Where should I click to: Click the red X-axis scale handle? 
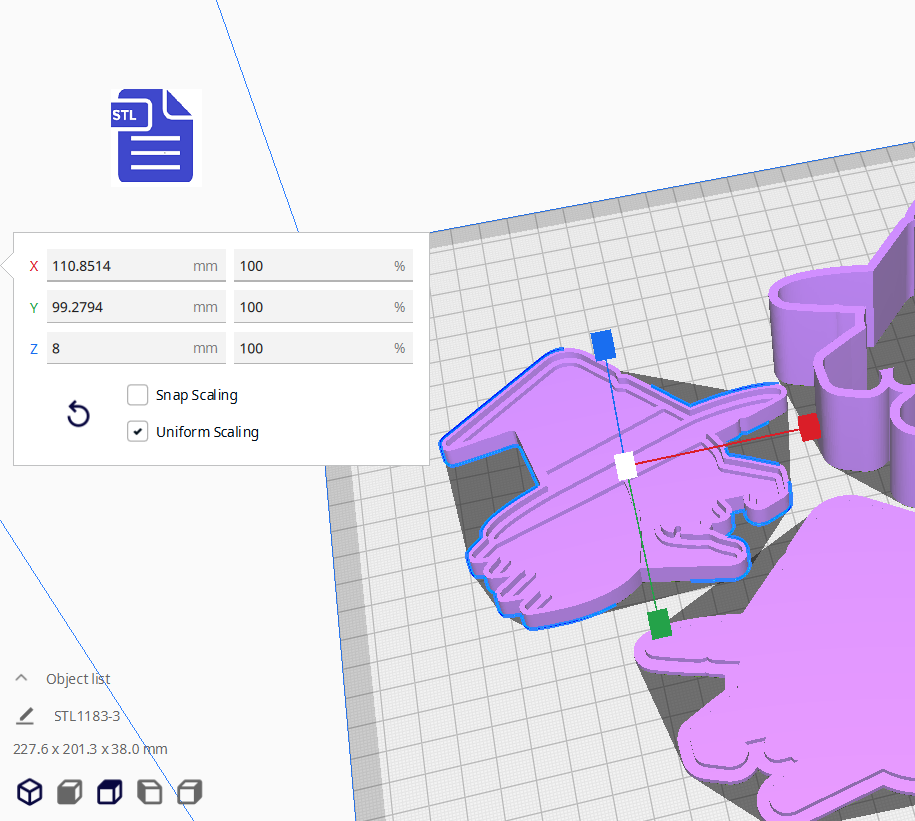(810, 427)
